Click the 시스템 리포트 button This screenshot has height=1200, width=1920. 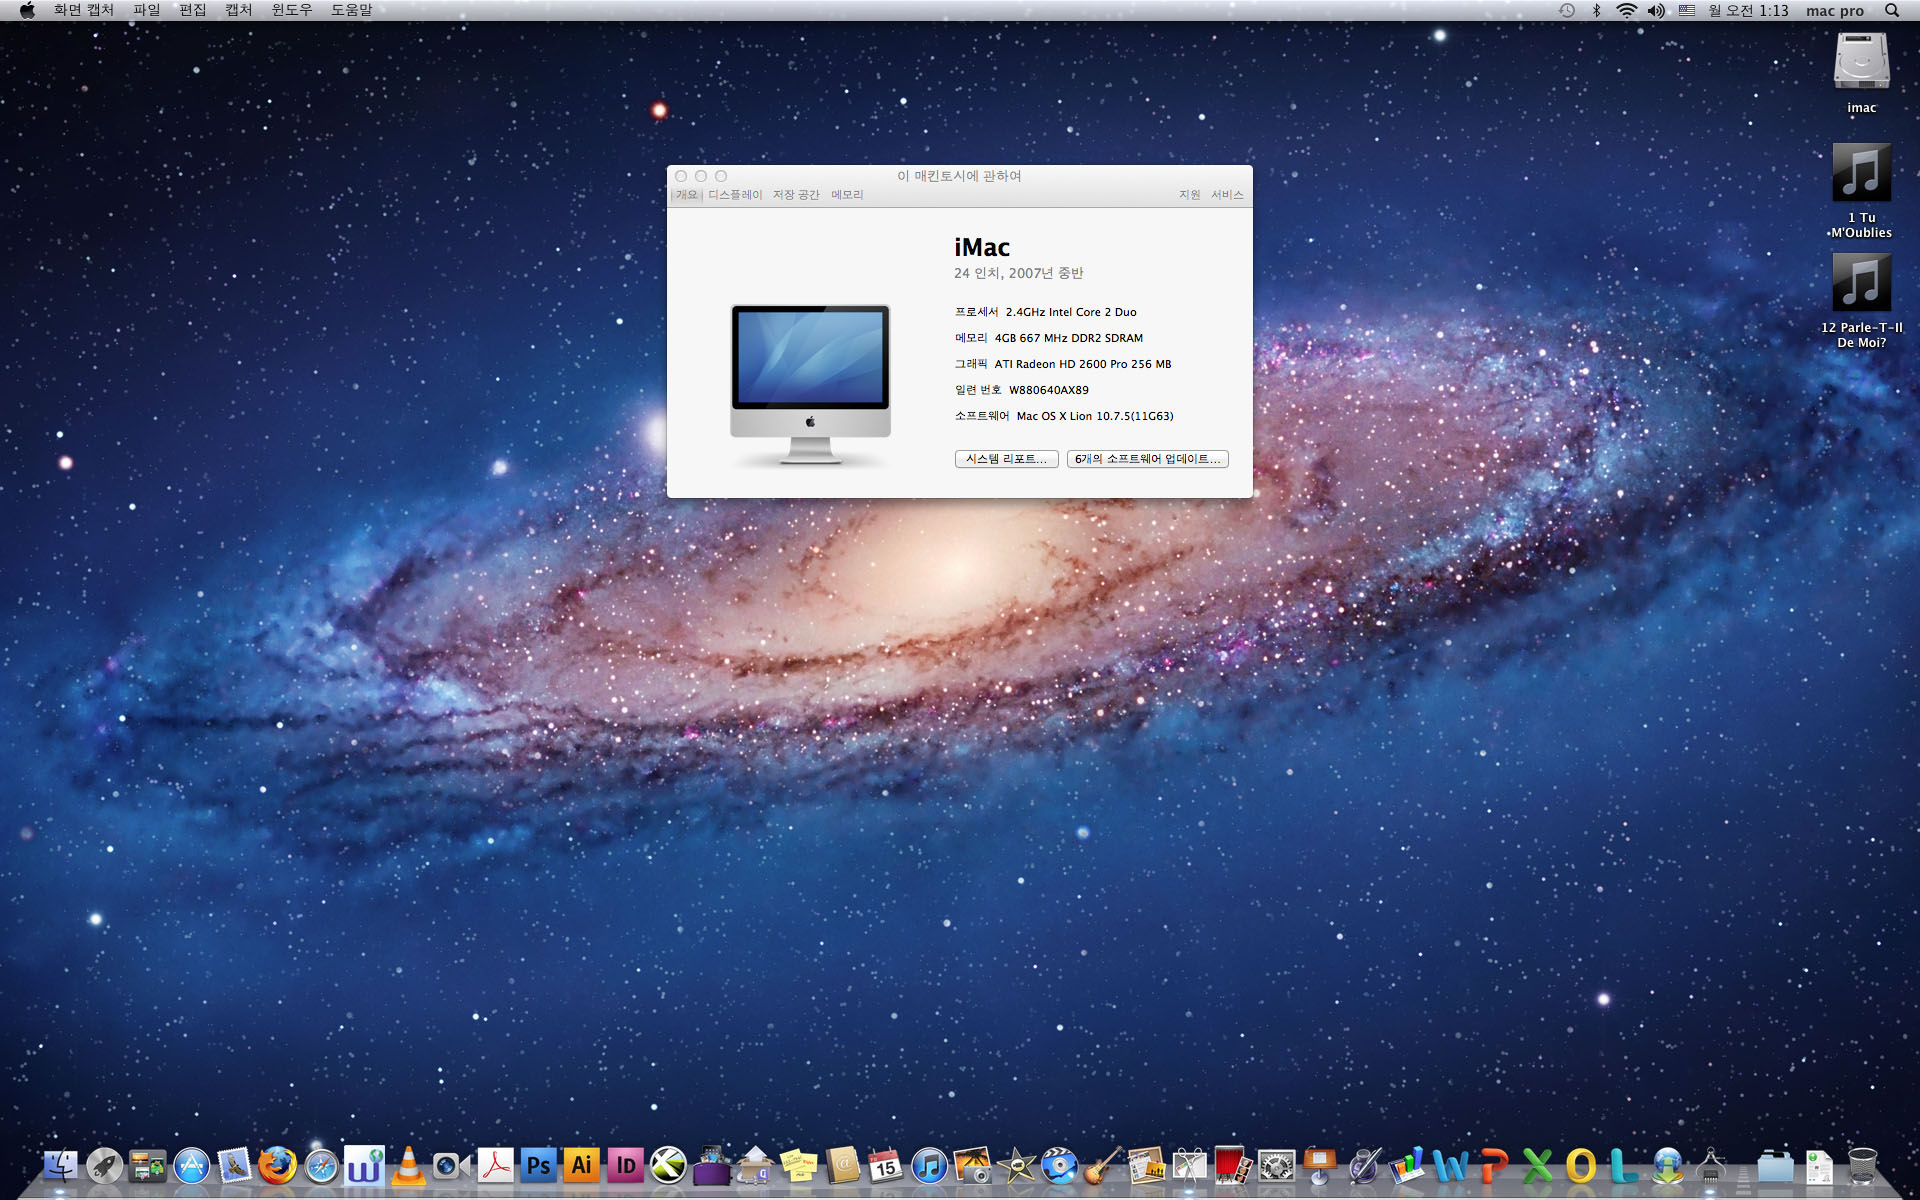pyautogui.click(x=1006, y=459)
